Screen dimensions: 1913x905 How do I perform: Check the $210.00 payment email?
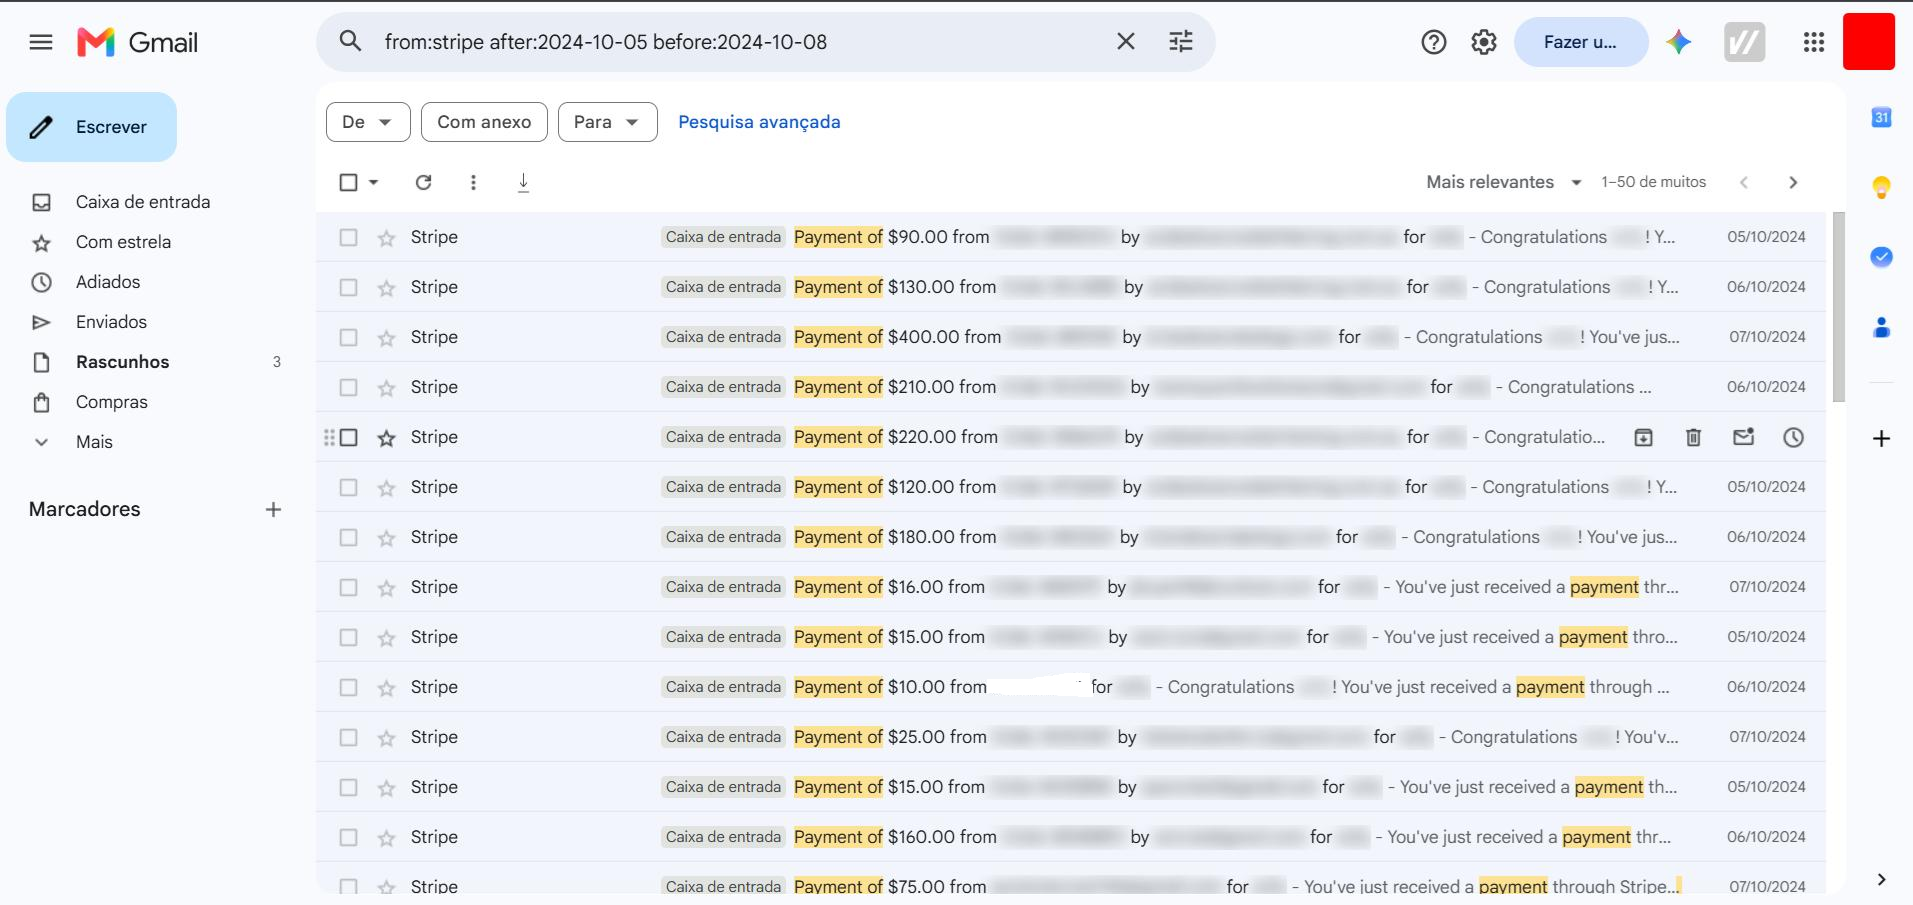pos(348,387)
